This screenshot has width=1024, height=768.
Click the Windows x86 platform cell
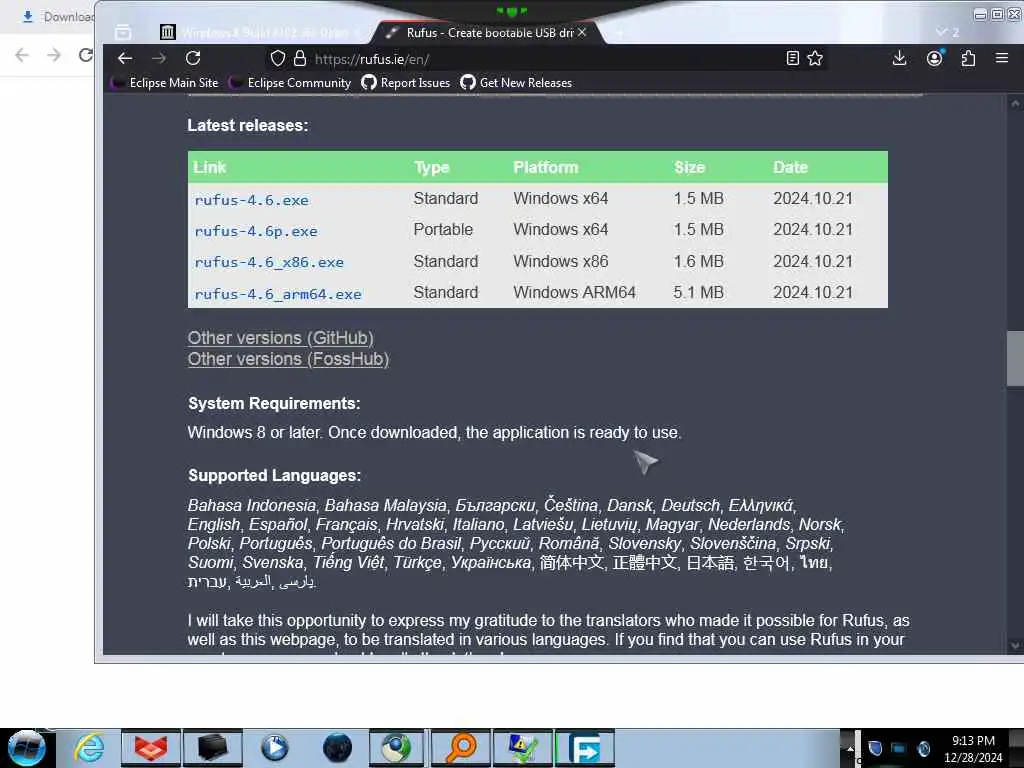(x=560, y=261)
